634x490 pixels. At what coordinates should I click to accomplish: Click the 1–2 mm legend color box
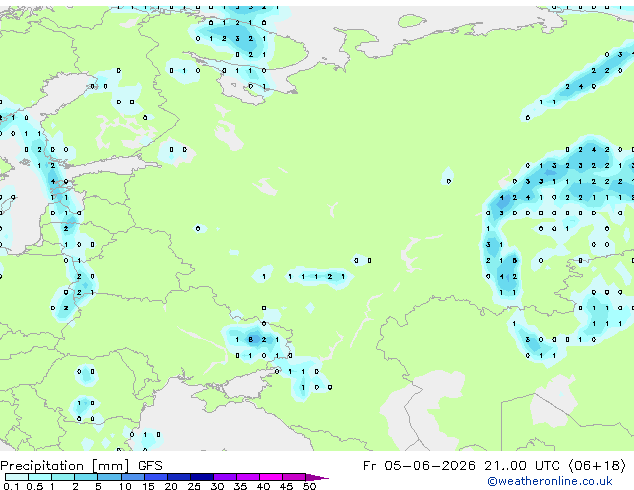click(x=63, y=477)
